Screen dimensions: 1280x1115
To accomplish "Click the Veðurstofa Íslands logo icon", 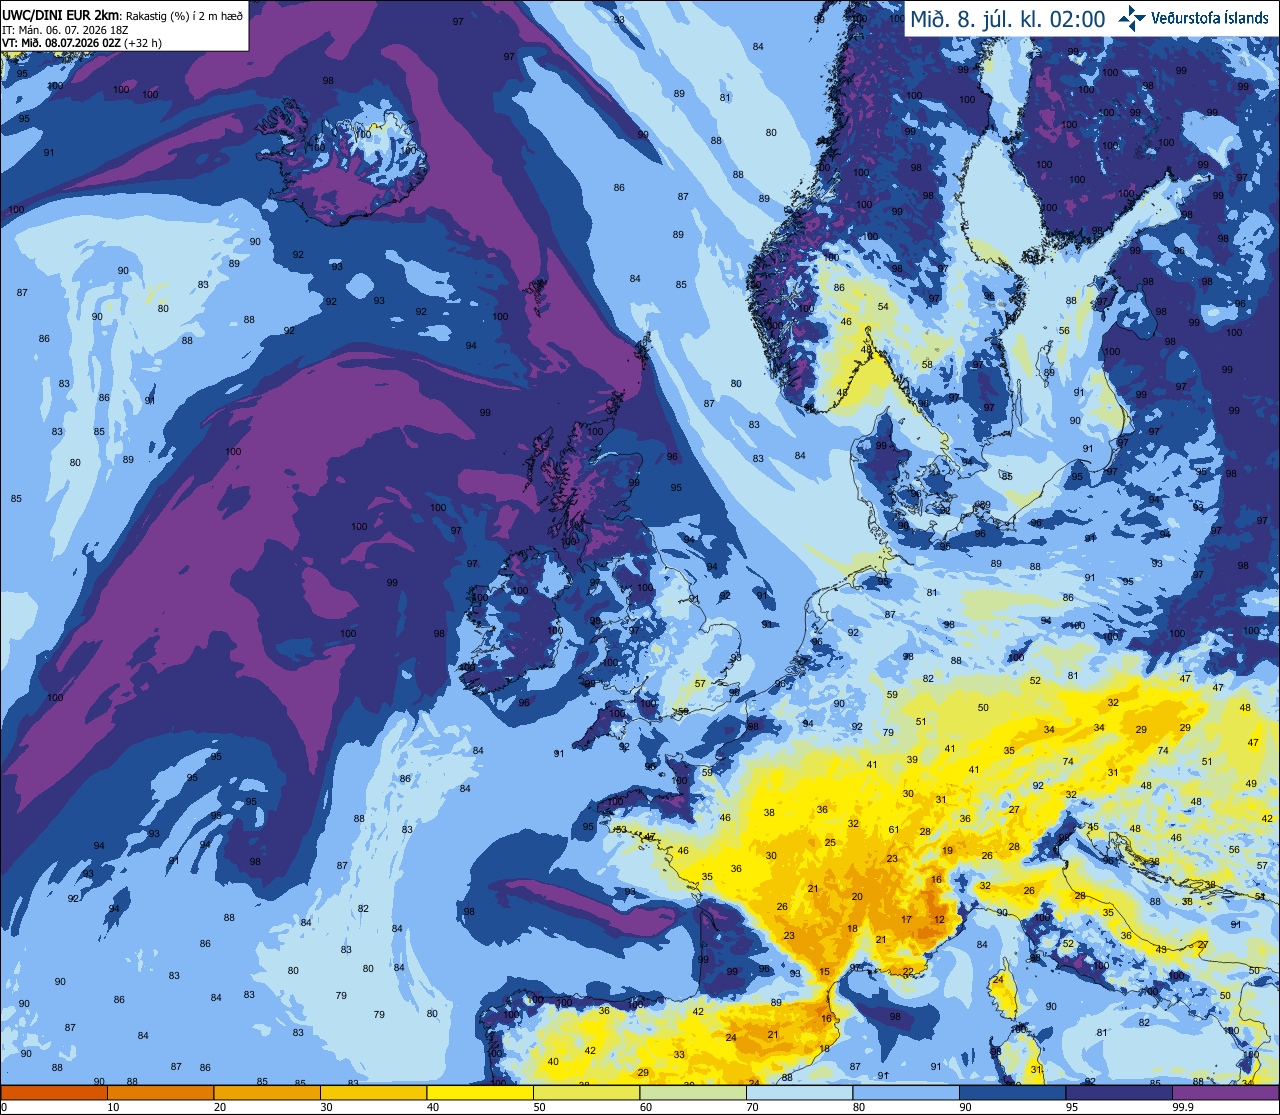I will tap(1131, 17).
